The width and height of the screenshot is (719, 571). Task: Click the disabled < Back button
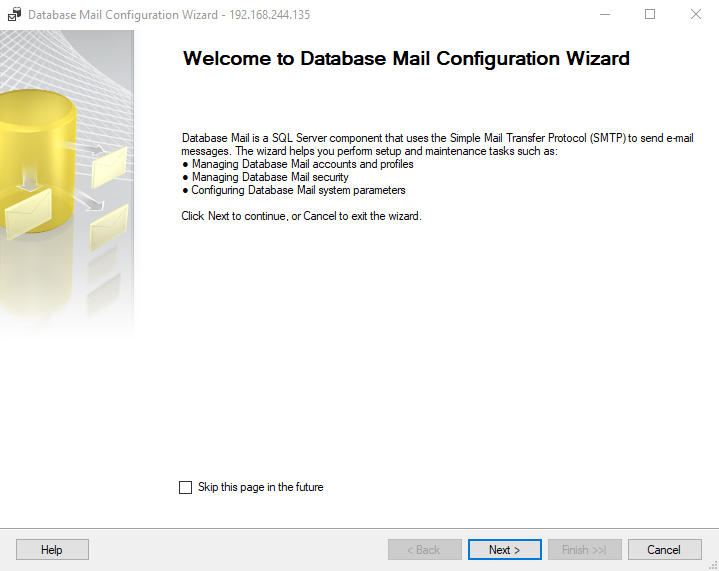click(425, 549)
